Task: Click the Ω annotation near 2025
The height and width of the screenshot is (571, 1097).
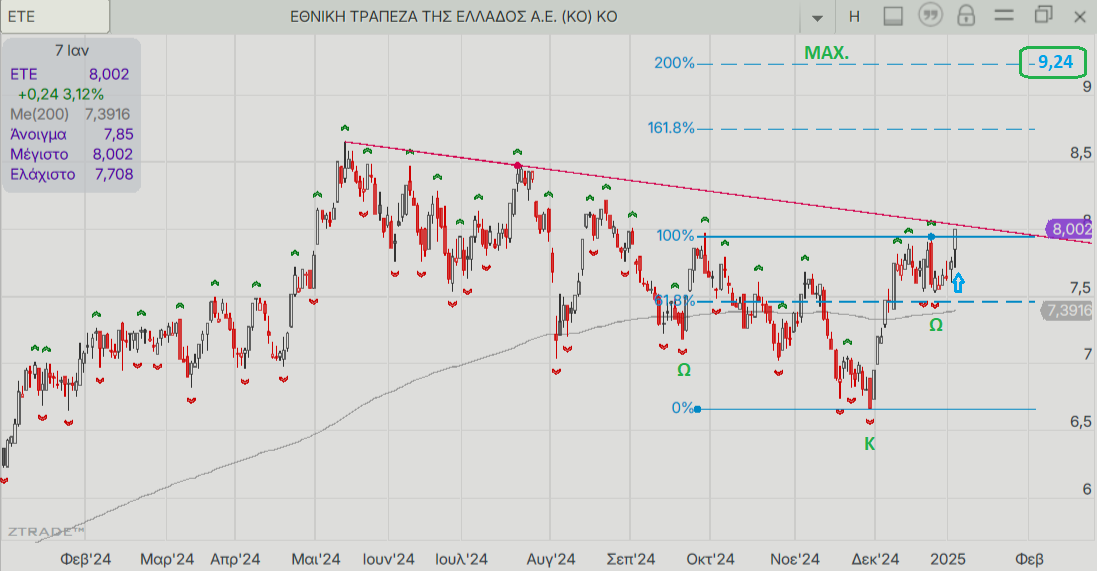Action: tap(935, 325)
